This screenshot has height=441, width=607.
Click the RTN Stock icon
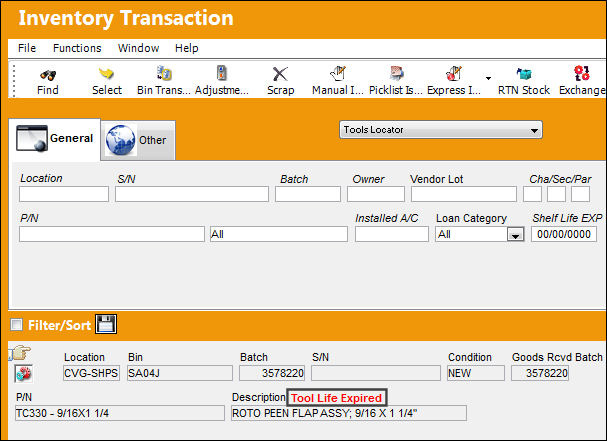click(524, 73)
